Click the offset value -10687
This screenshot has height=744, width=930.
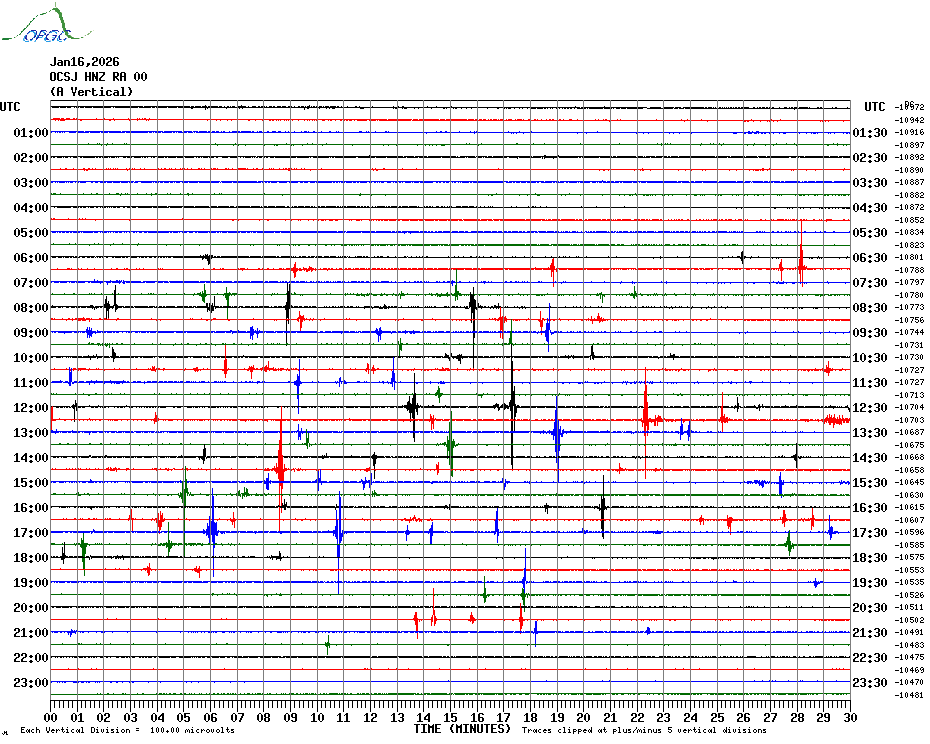[909, 433]
